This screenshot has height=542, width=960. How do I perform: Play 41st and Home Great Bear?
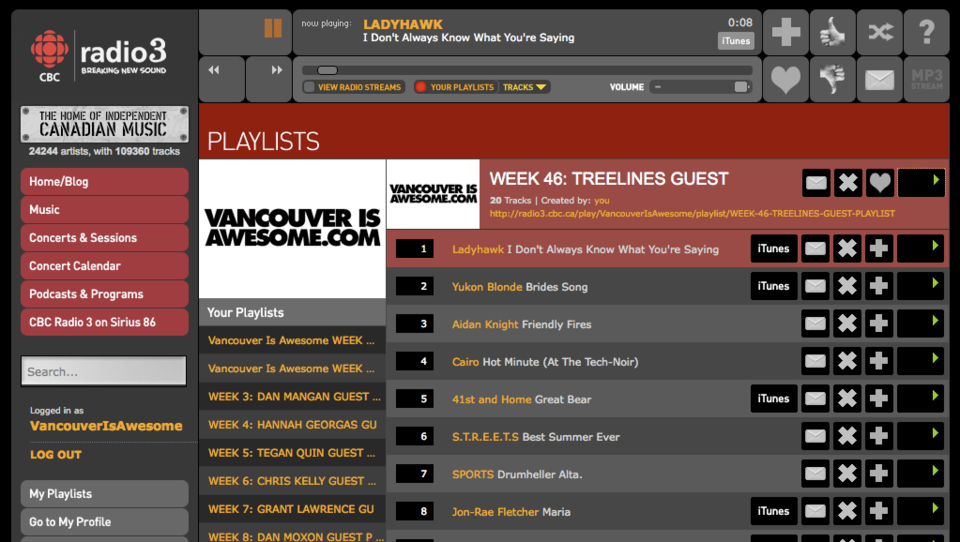920,399
